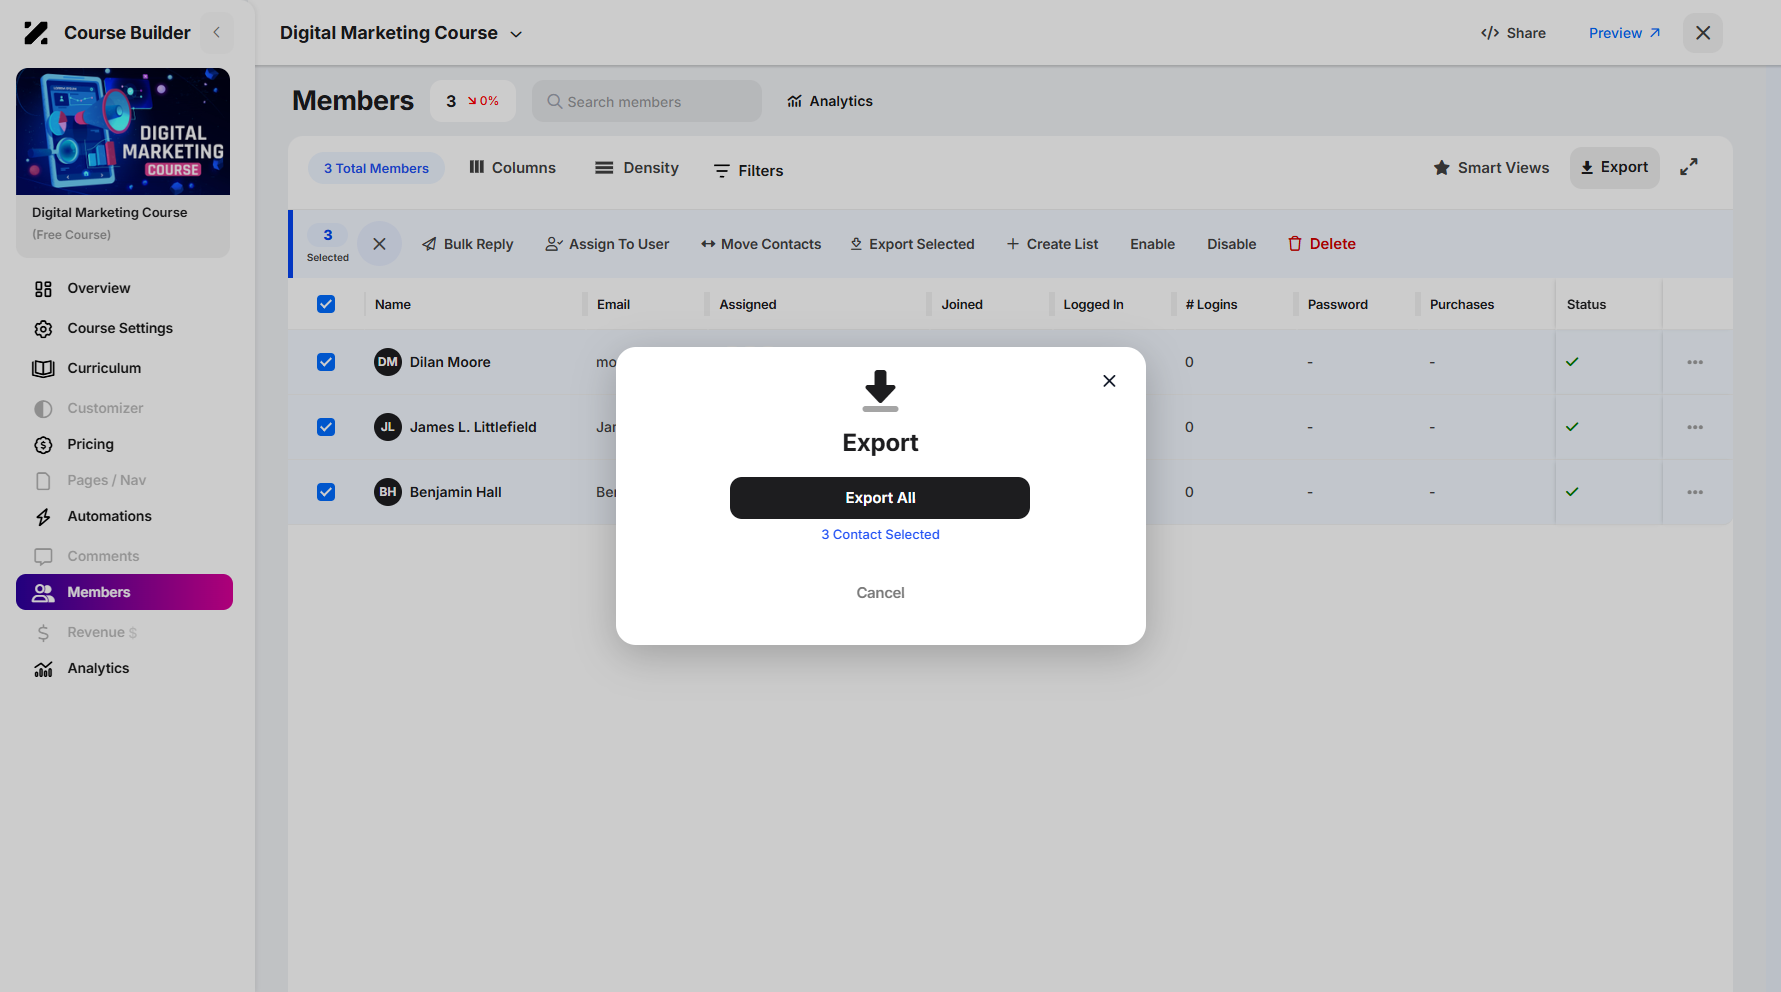Click Cancel in the Export dialog

coord(880,593)
